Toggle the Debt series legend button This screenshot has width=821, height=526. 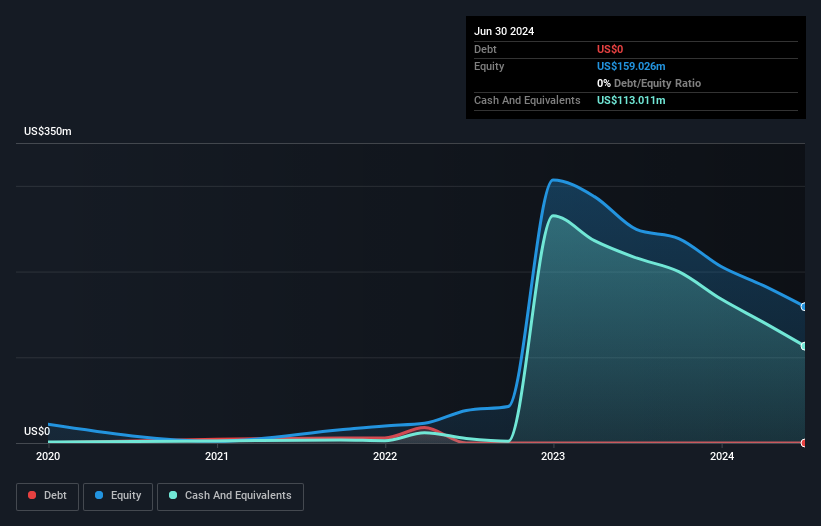point(48,496)
